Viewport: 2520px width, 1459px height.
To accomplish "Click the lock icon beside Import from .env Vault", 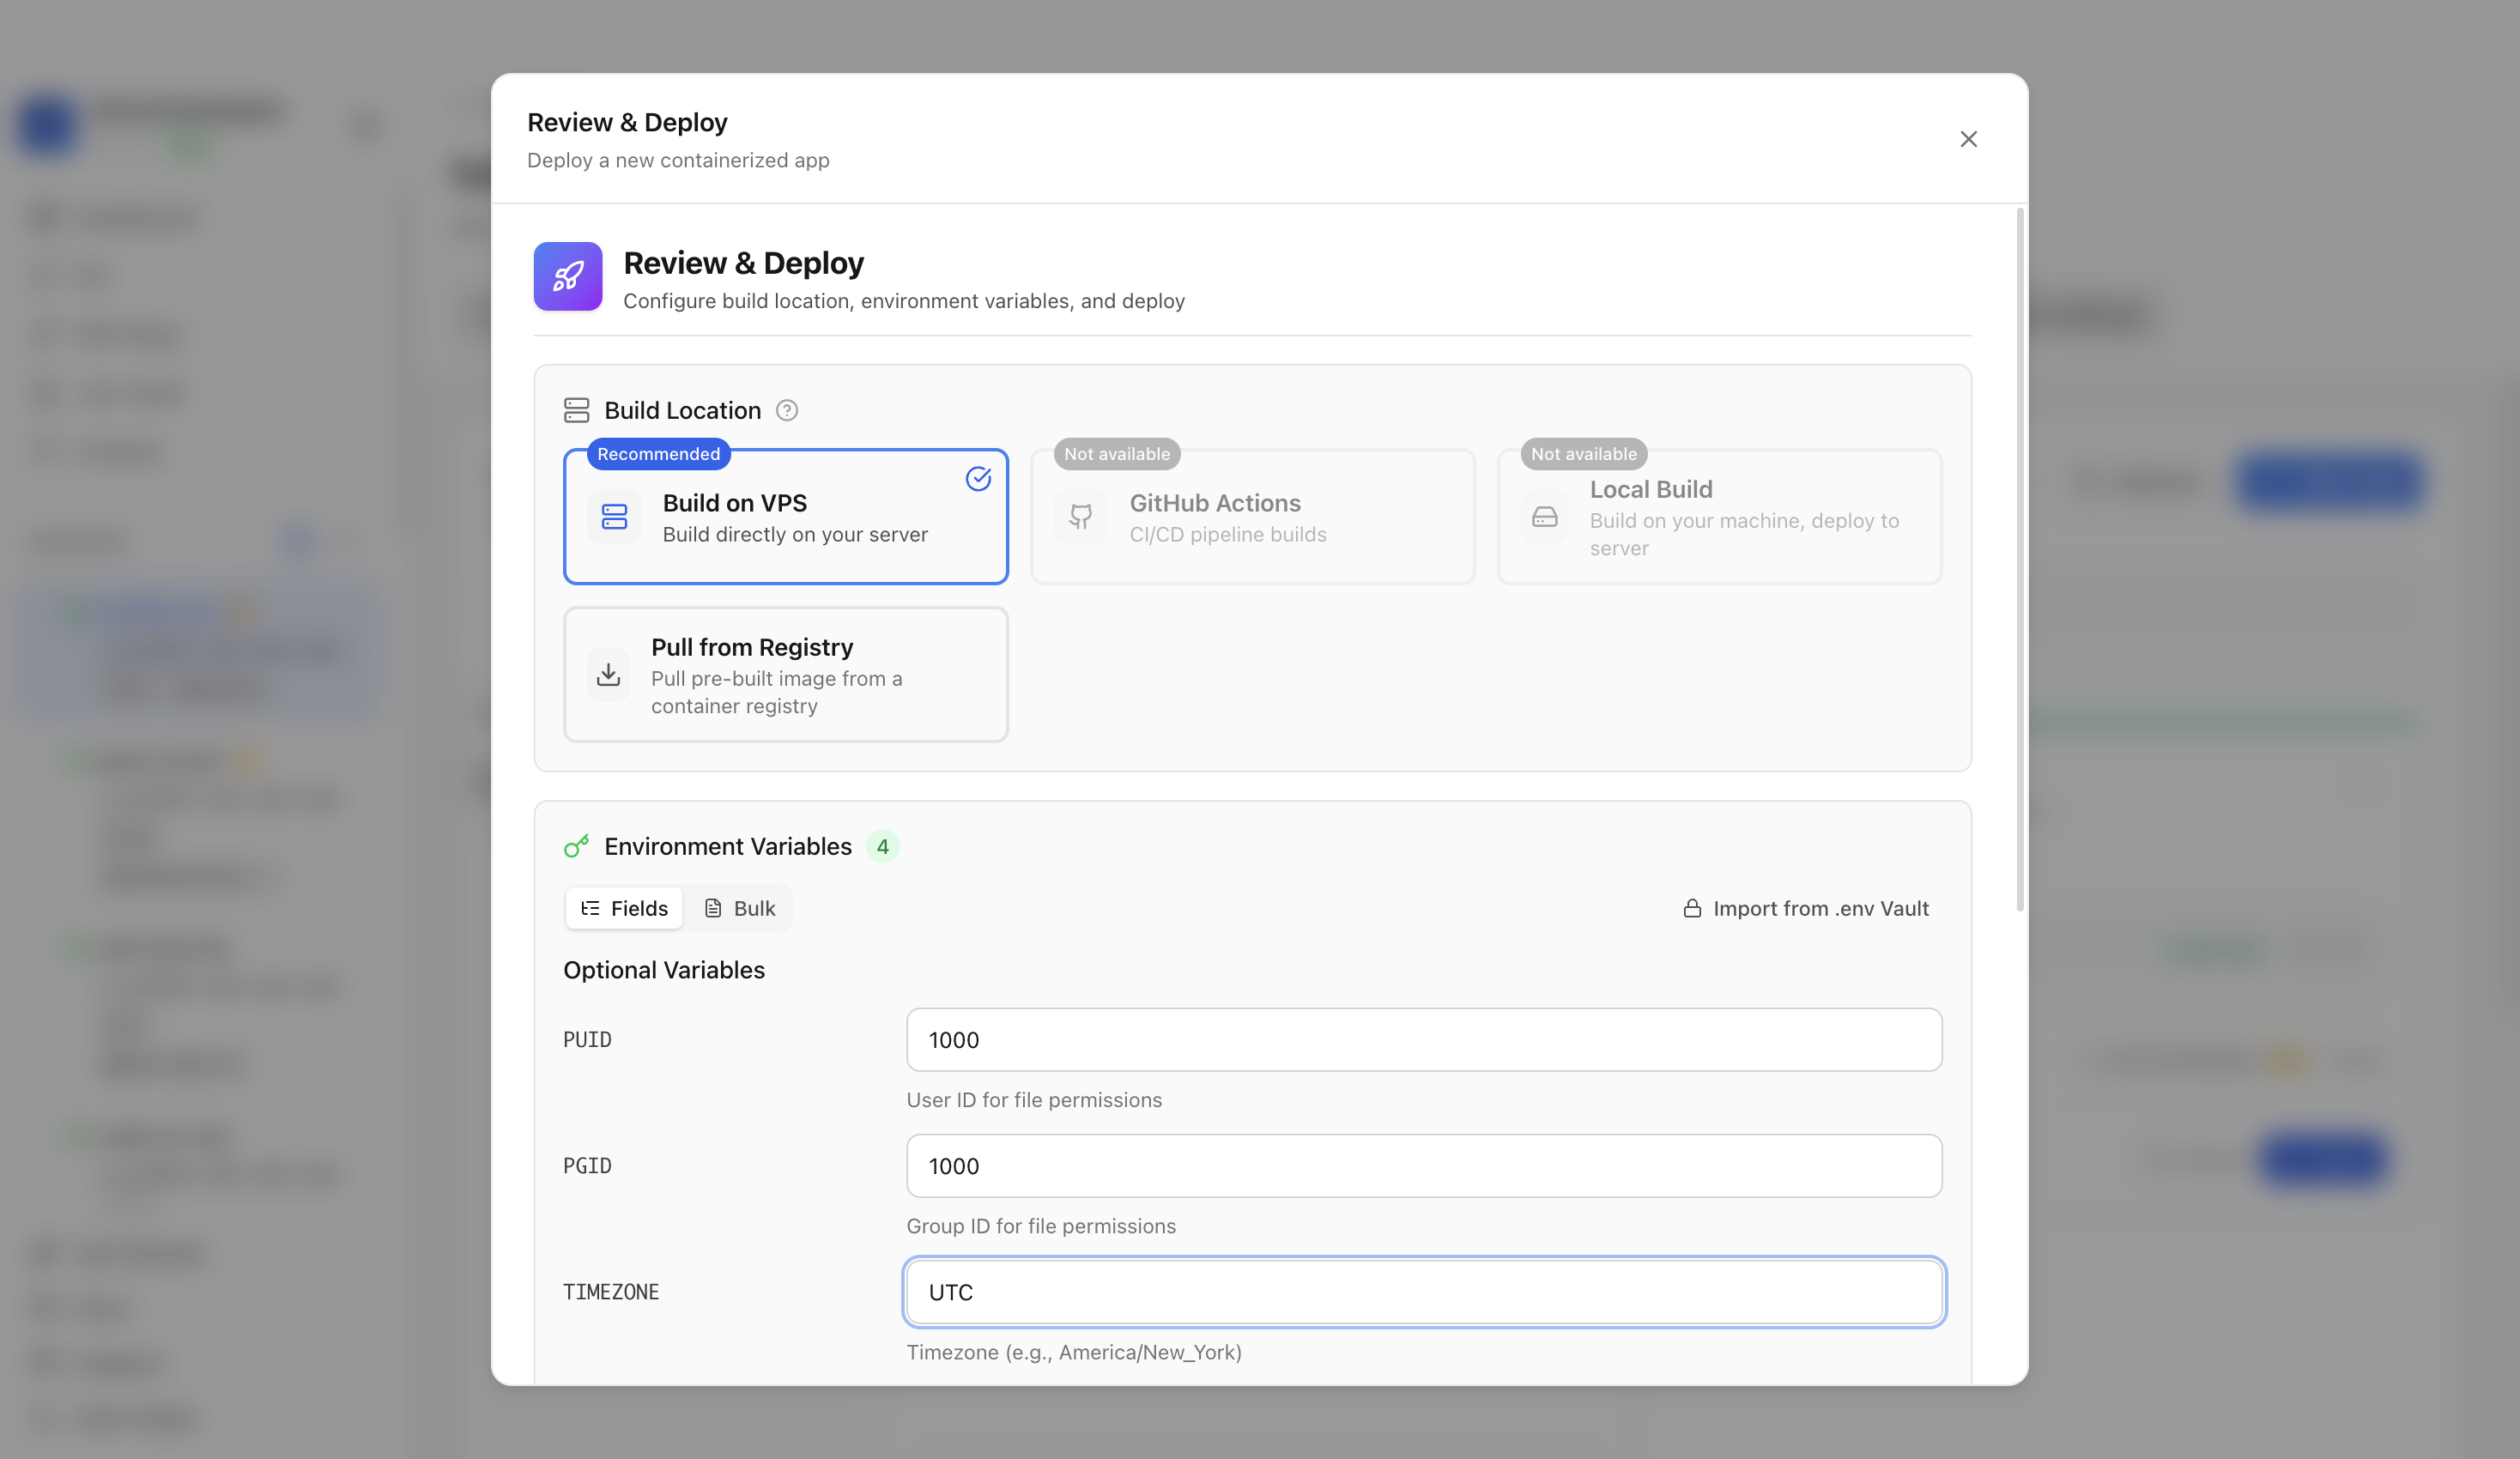I will (1692, 908).
